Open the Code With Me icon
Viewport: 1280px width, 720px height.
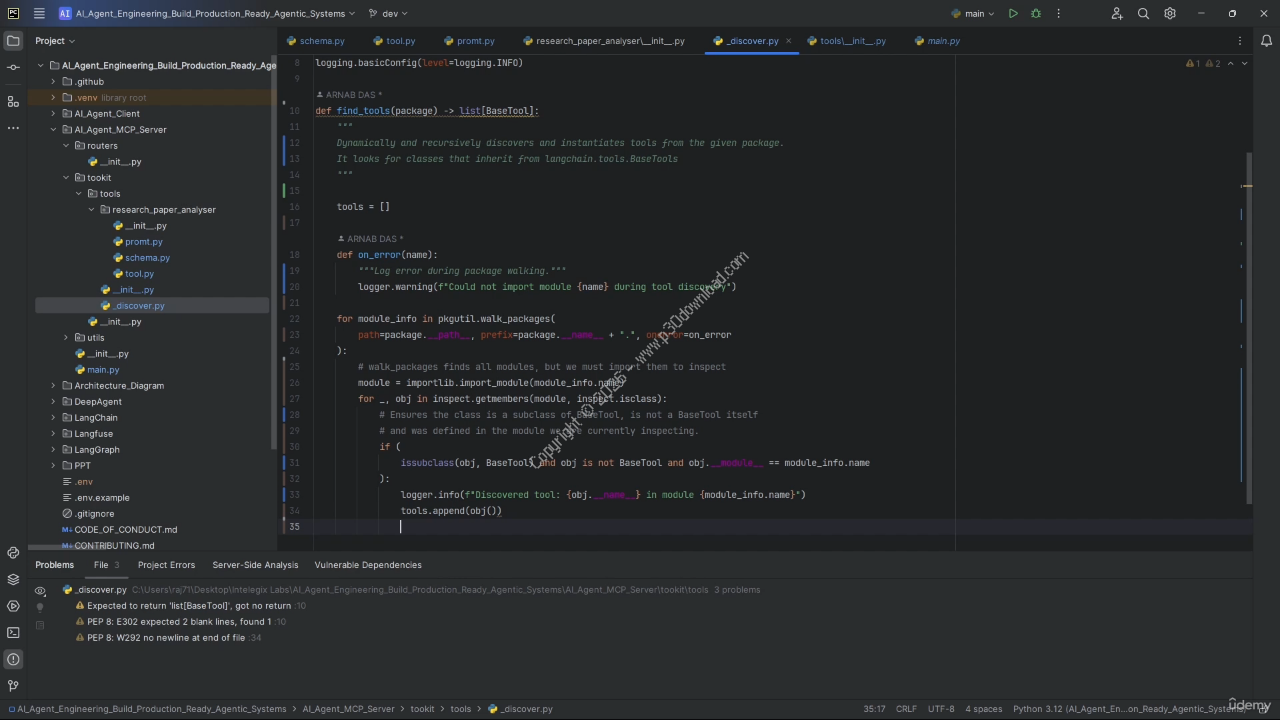click(x=1117, y=14)
